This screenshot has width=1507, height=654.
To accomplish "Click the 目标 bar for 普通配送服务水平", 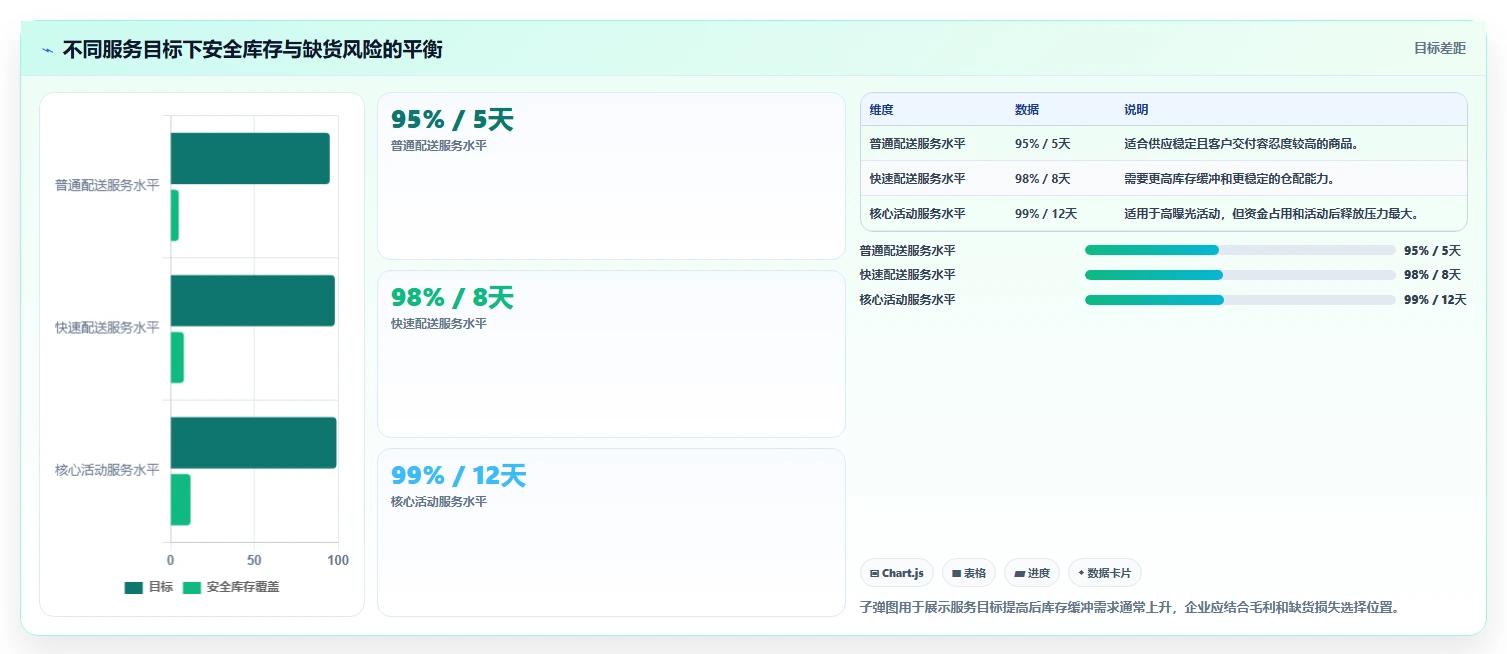I will 250,158.
